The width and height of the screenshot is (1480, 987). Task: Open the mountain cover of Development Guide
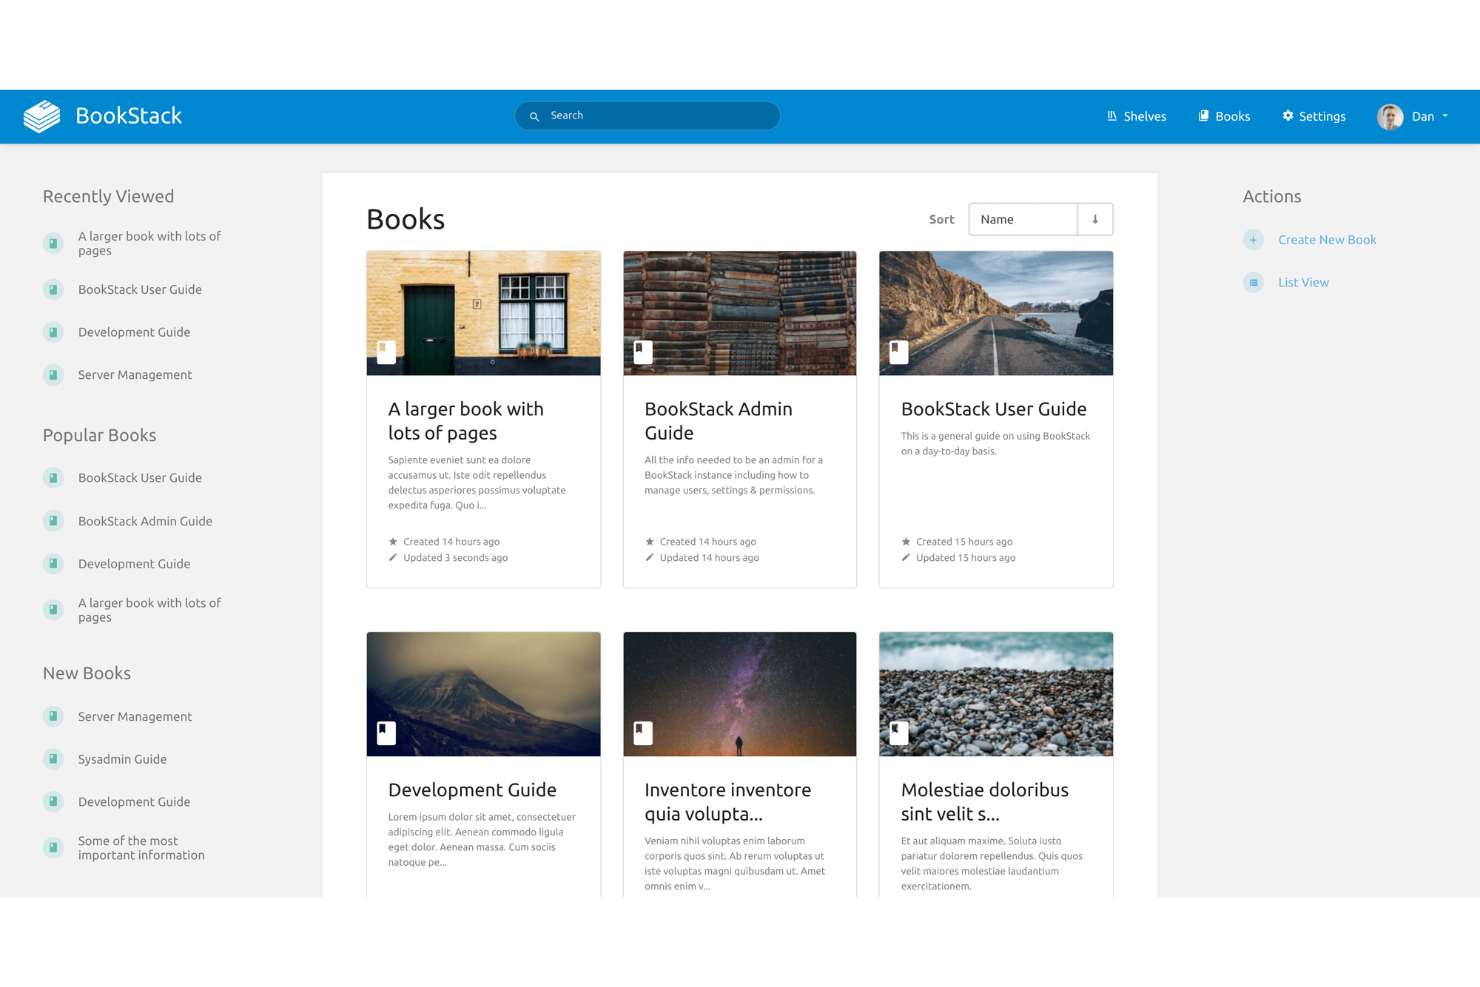[484, 694]
